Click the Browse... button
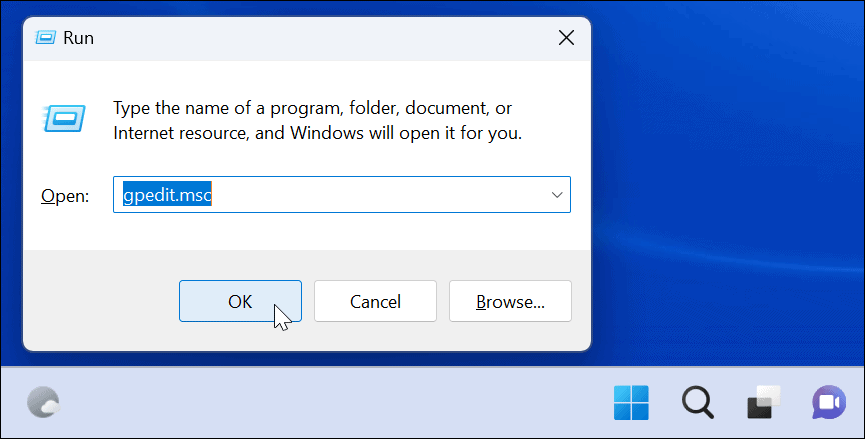Image resolution: width=865 pixels, height=439 pixels. tap(510, 301)
